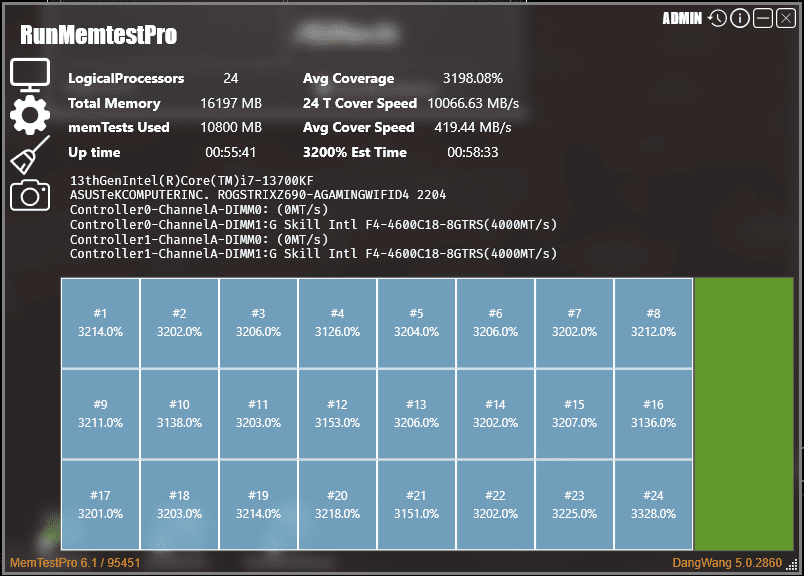Select memtest tile #4 at 3126.0%
Image resolution: width=804 pixels, height=576 pixels.
click(337, 323)
